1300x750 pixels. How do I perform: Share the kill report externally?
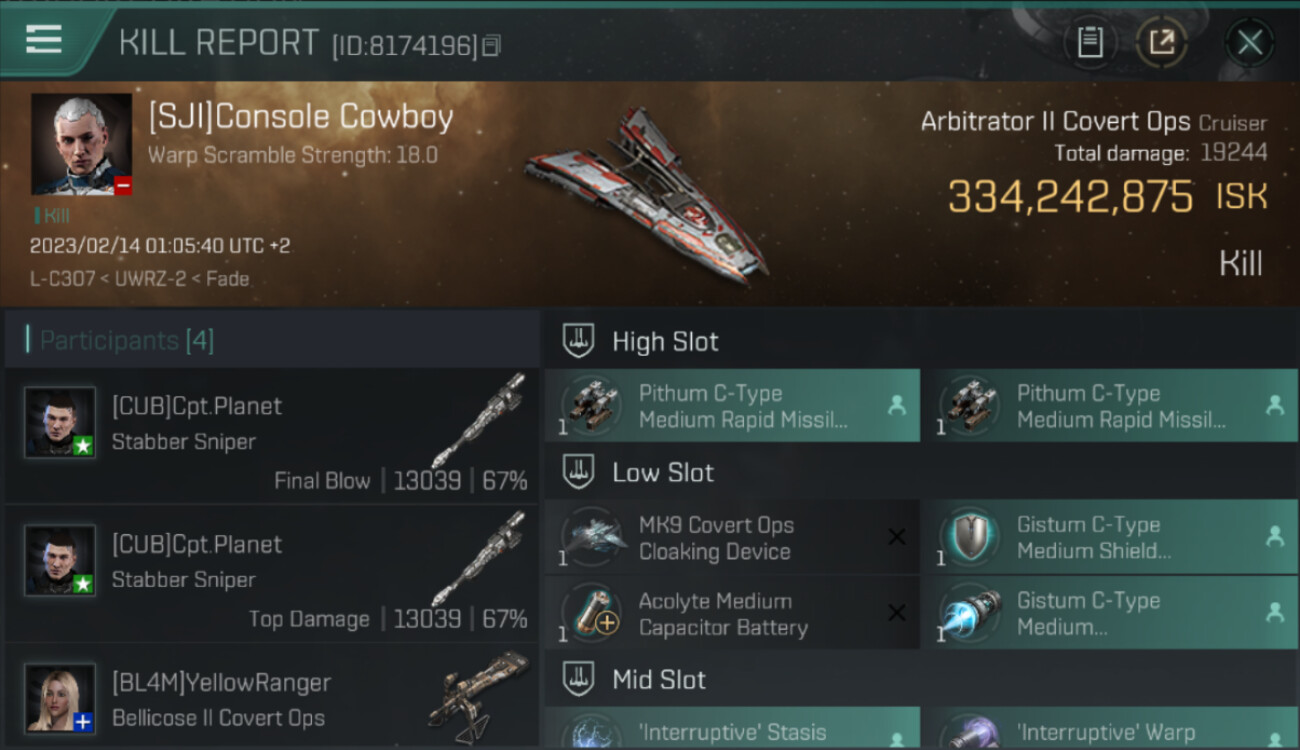coord(1161,43)
